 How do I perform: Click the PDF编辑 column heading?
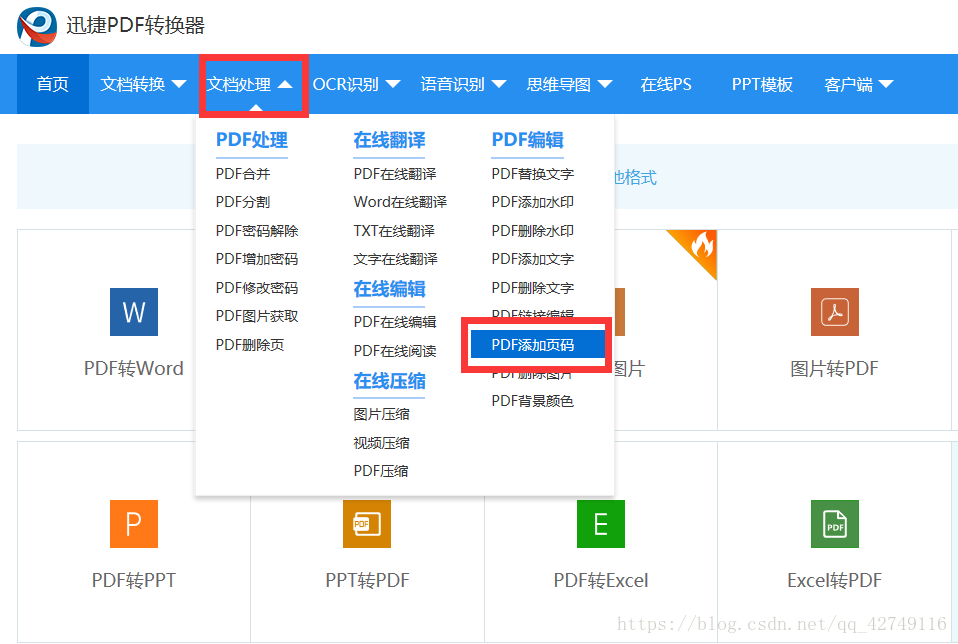[x=528, y=140]
